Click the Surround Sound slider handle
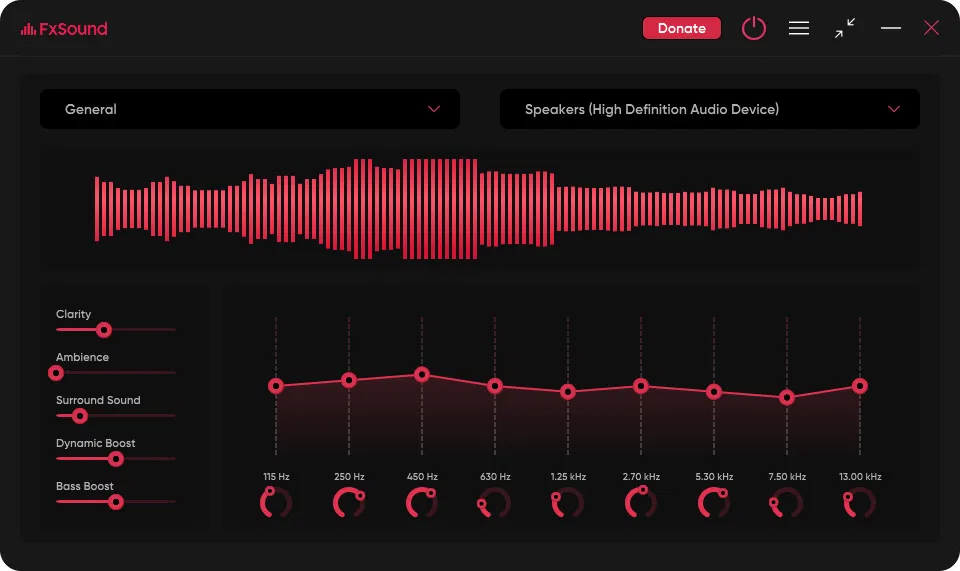This screenshot has height=571, width=960. 79,416
